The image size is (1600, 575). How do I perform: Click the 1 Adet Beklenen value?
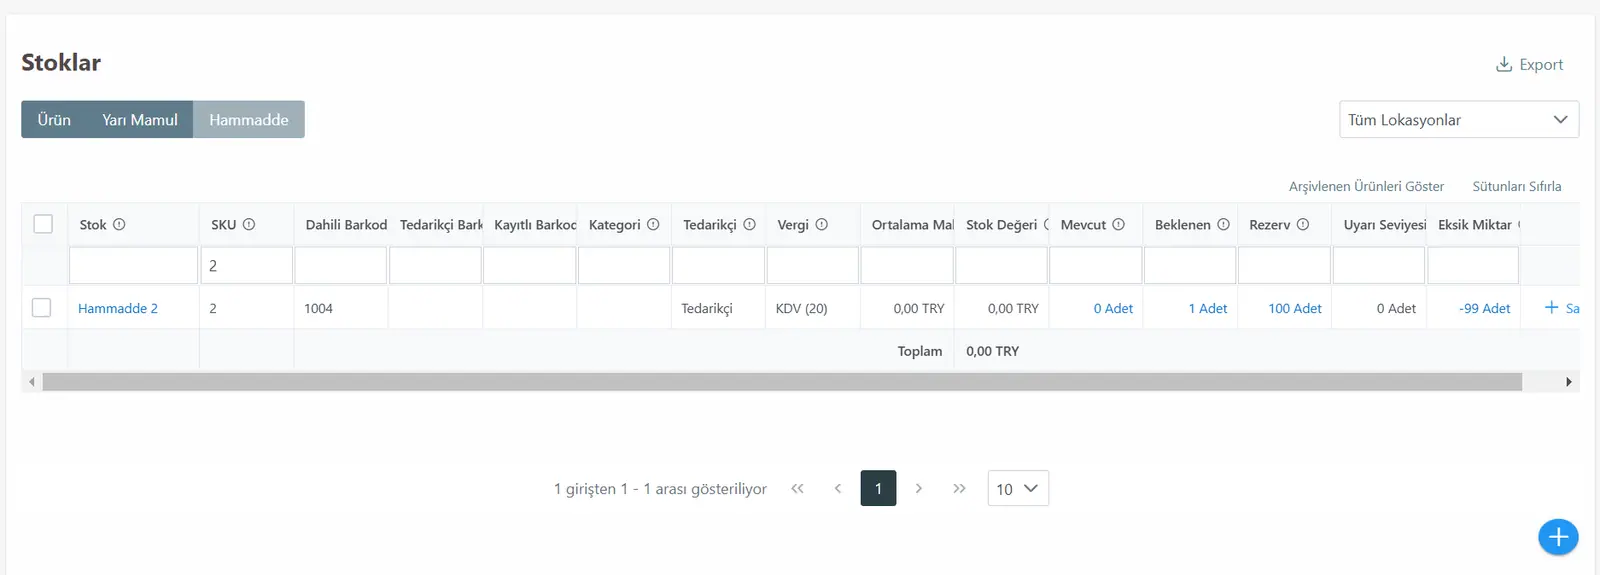pos(1208,308)
